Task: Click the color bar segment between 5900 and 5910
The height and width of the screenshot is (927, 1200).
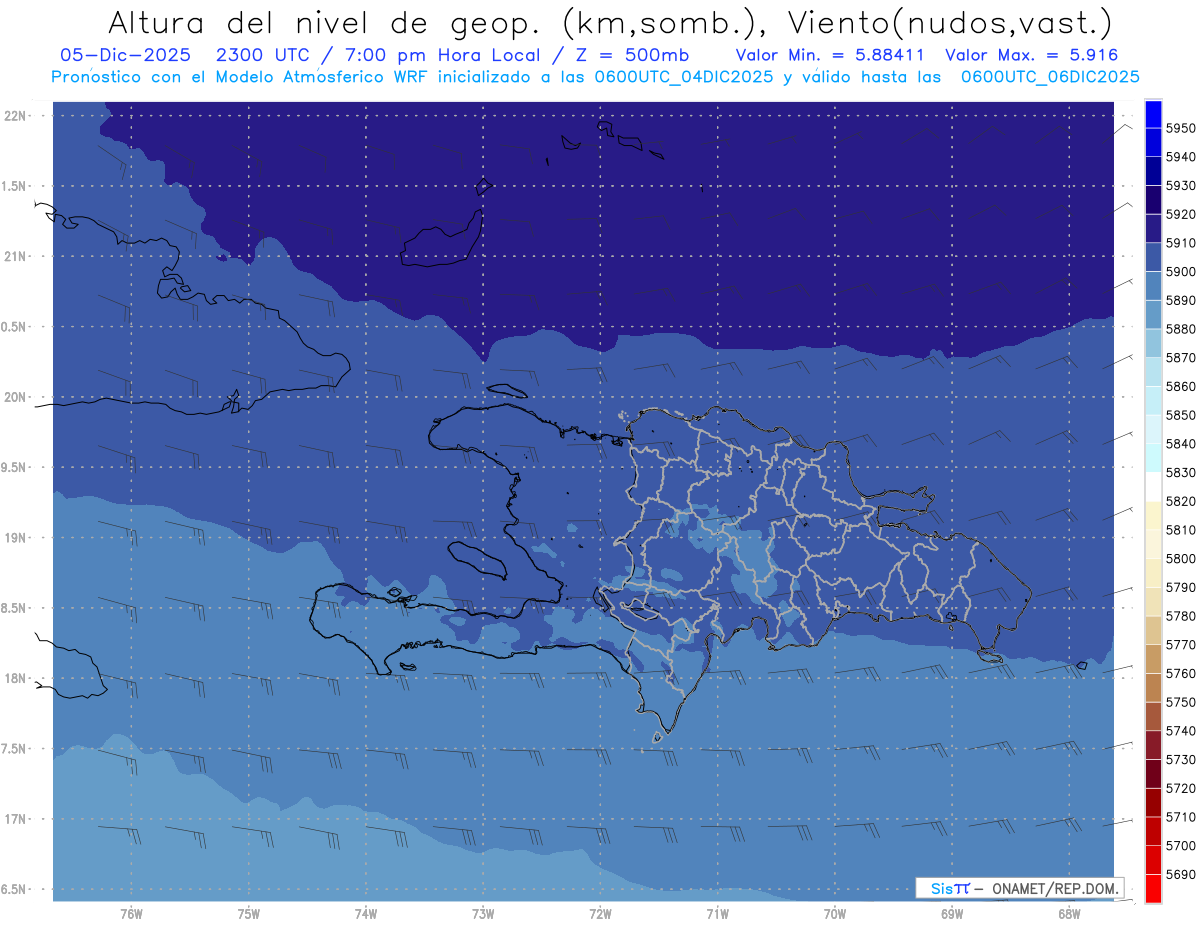Action: click(1153, 257)
